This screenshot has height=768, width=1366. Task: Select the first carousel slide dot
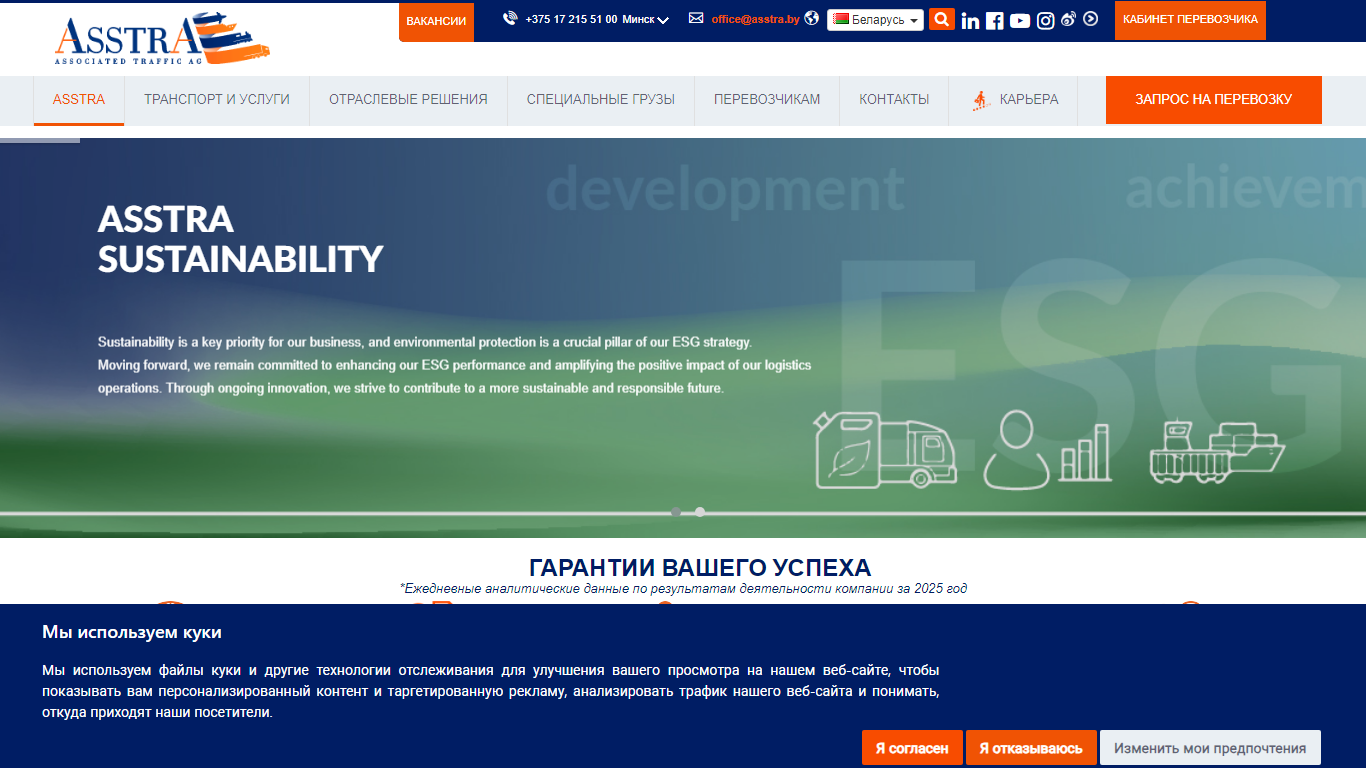[x=676, y=512]
